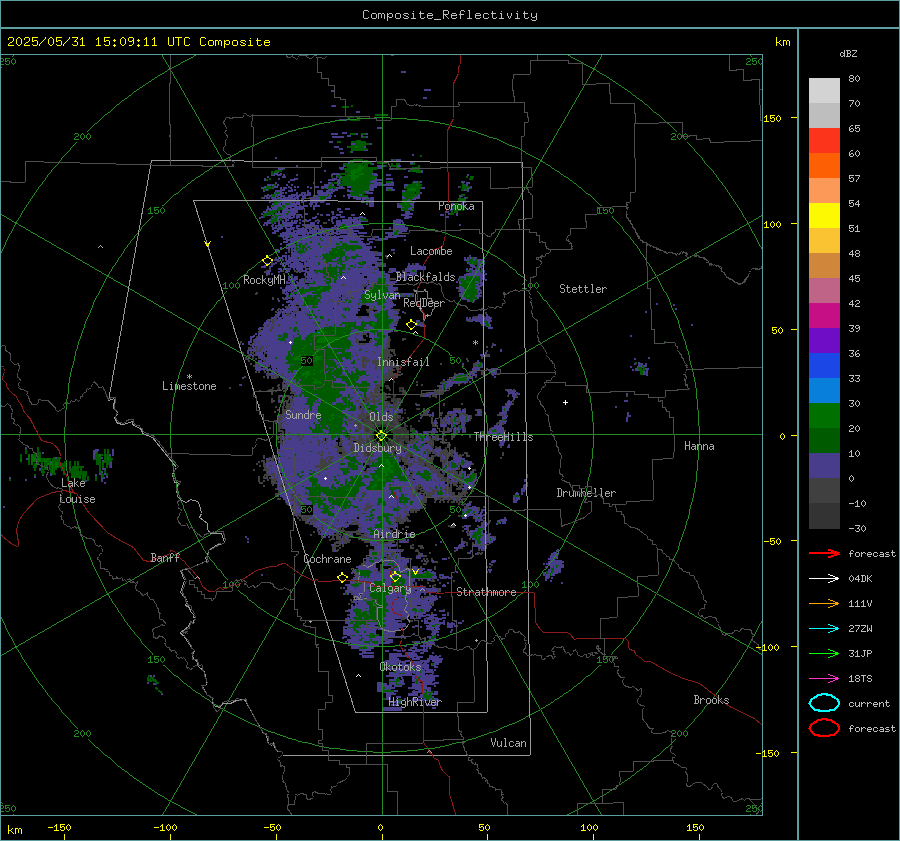Click the Strathmore label

[486, 592]
